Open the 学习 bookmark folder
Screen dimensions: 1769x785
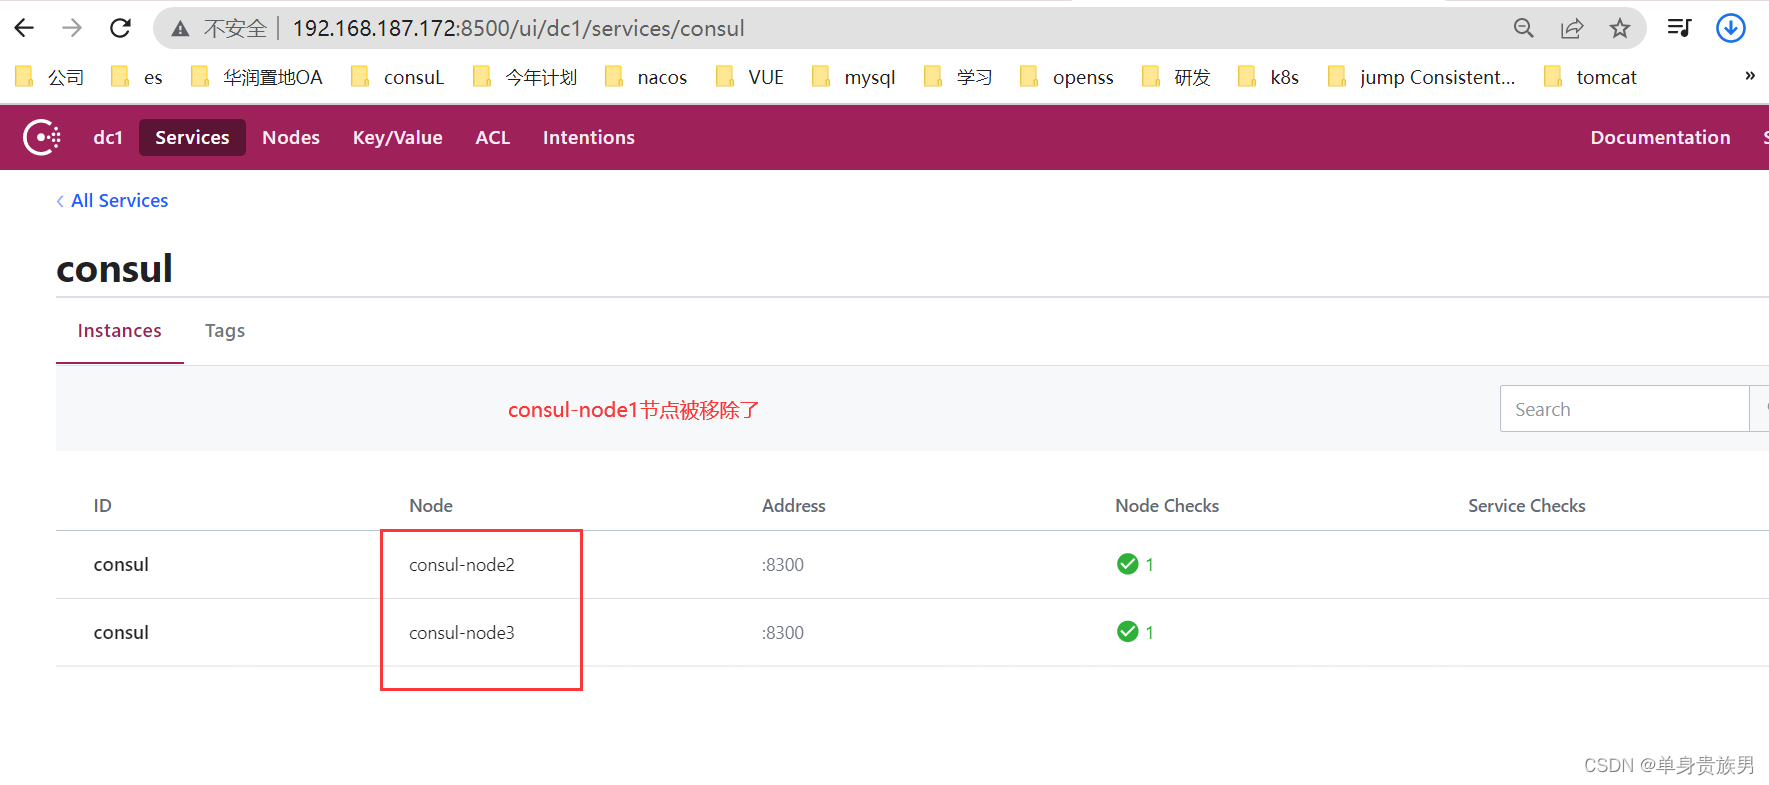(958, 77)
